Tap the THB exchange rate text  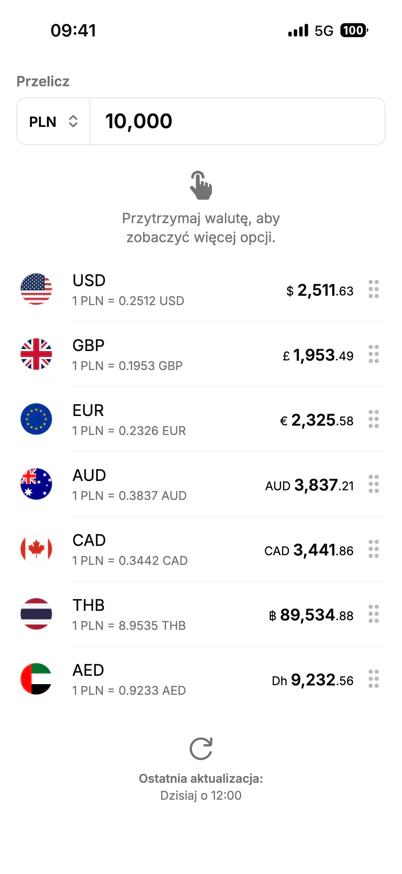tap(129, 625)
